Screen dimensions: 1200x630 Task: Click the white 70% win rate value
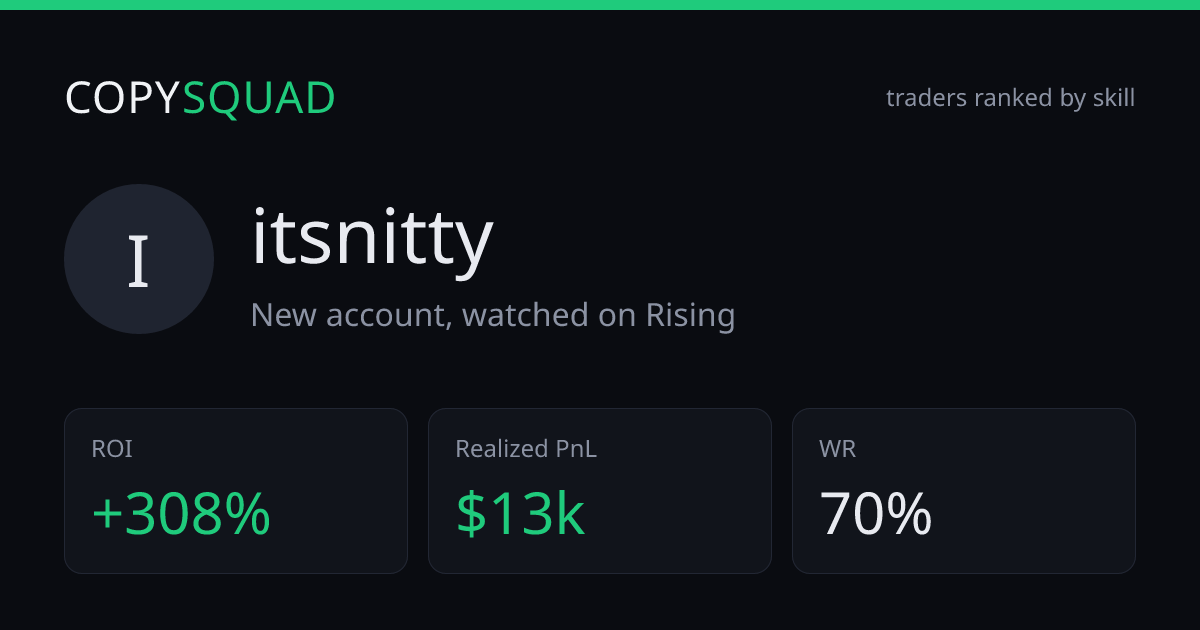pos(876,514)
